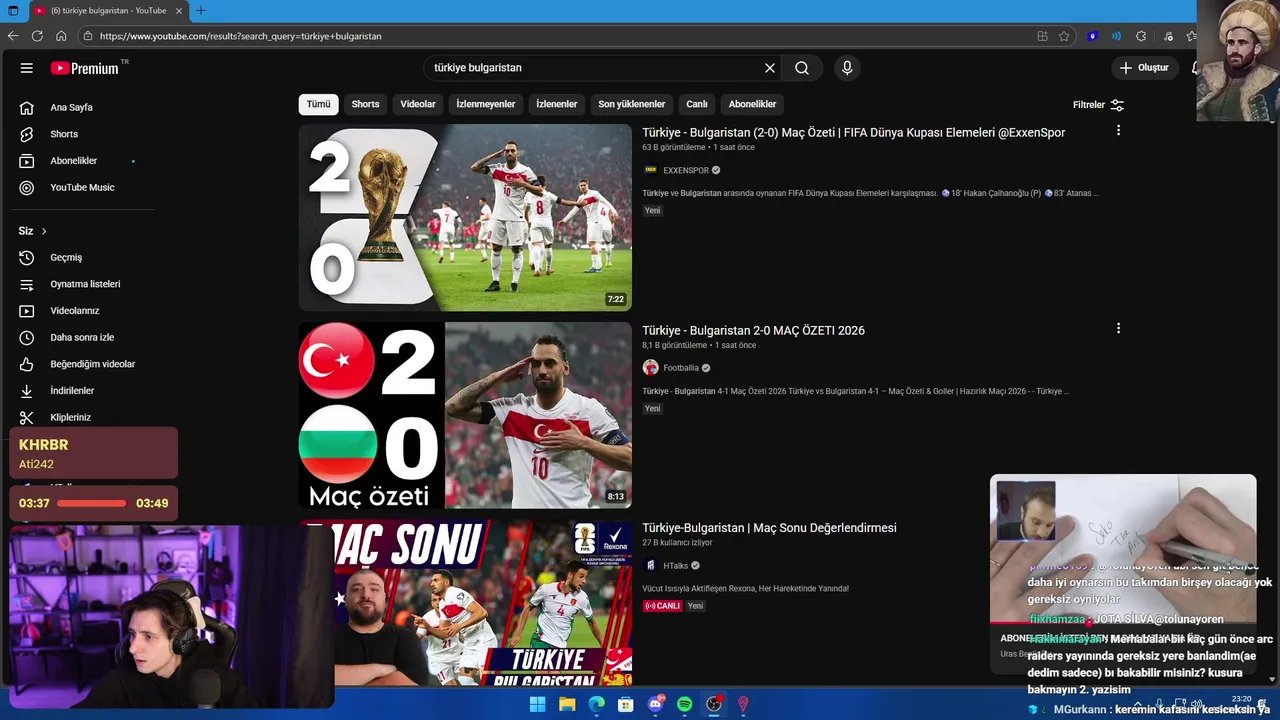Go to HTalks channel
The image size is (1280, 720).
[x=675, y=566]
